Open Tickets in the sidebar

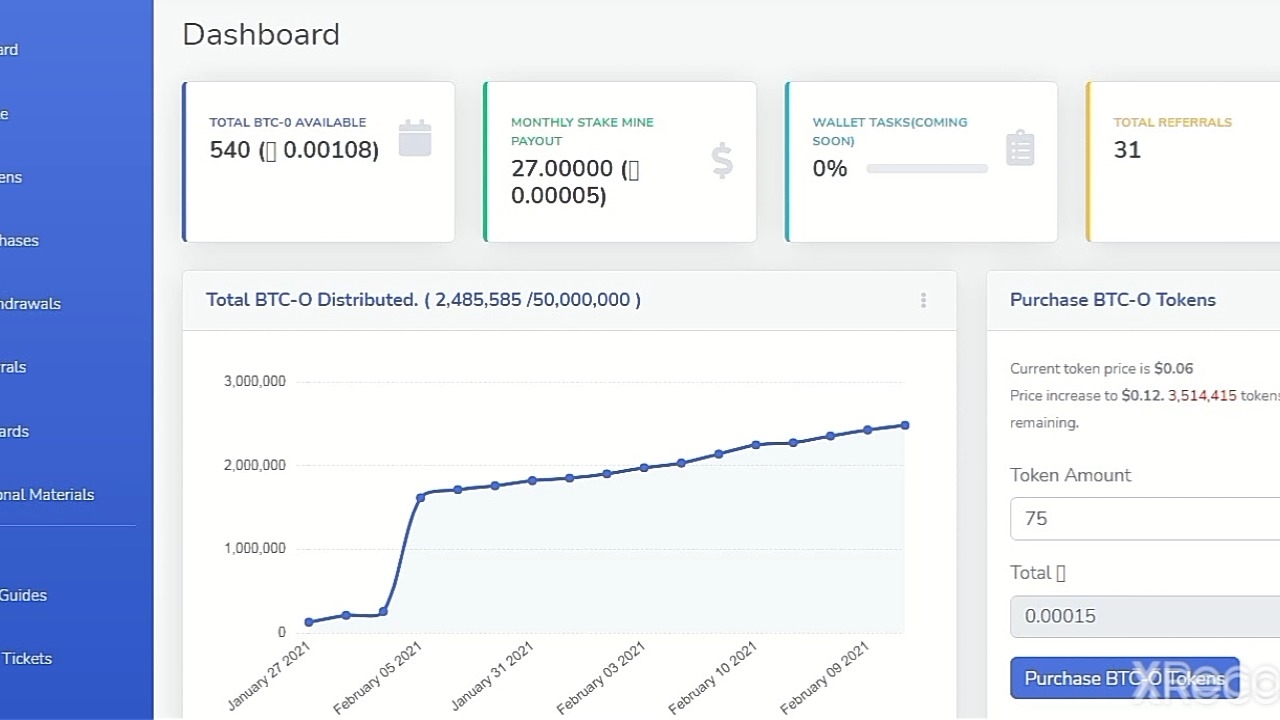click(x=26, y=658)
